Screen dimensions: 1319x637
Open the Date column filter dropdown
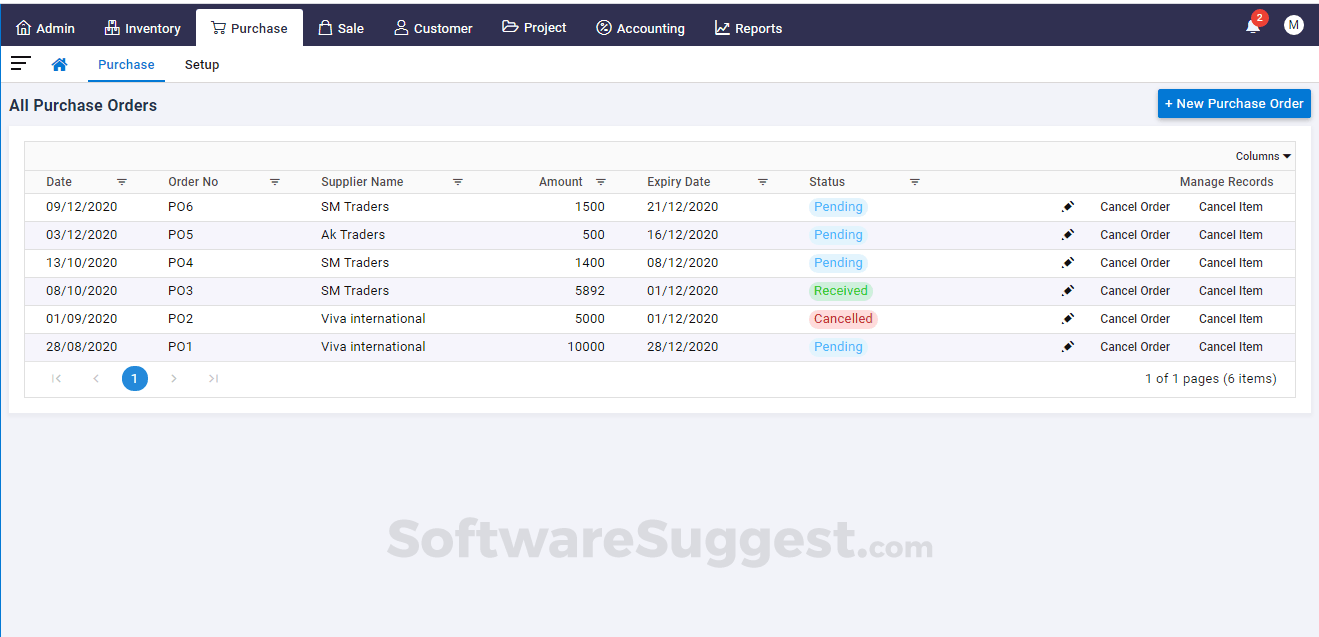122,182
